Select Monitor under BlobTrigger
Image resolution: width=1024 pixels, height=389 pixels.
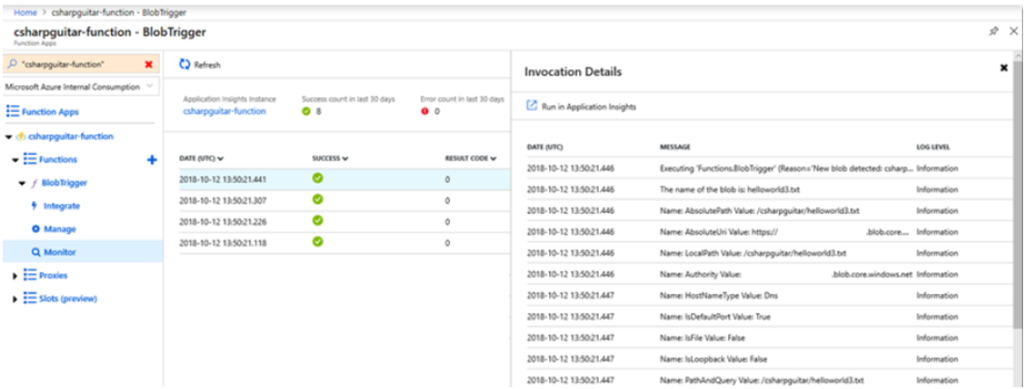[x=59, y=252]
